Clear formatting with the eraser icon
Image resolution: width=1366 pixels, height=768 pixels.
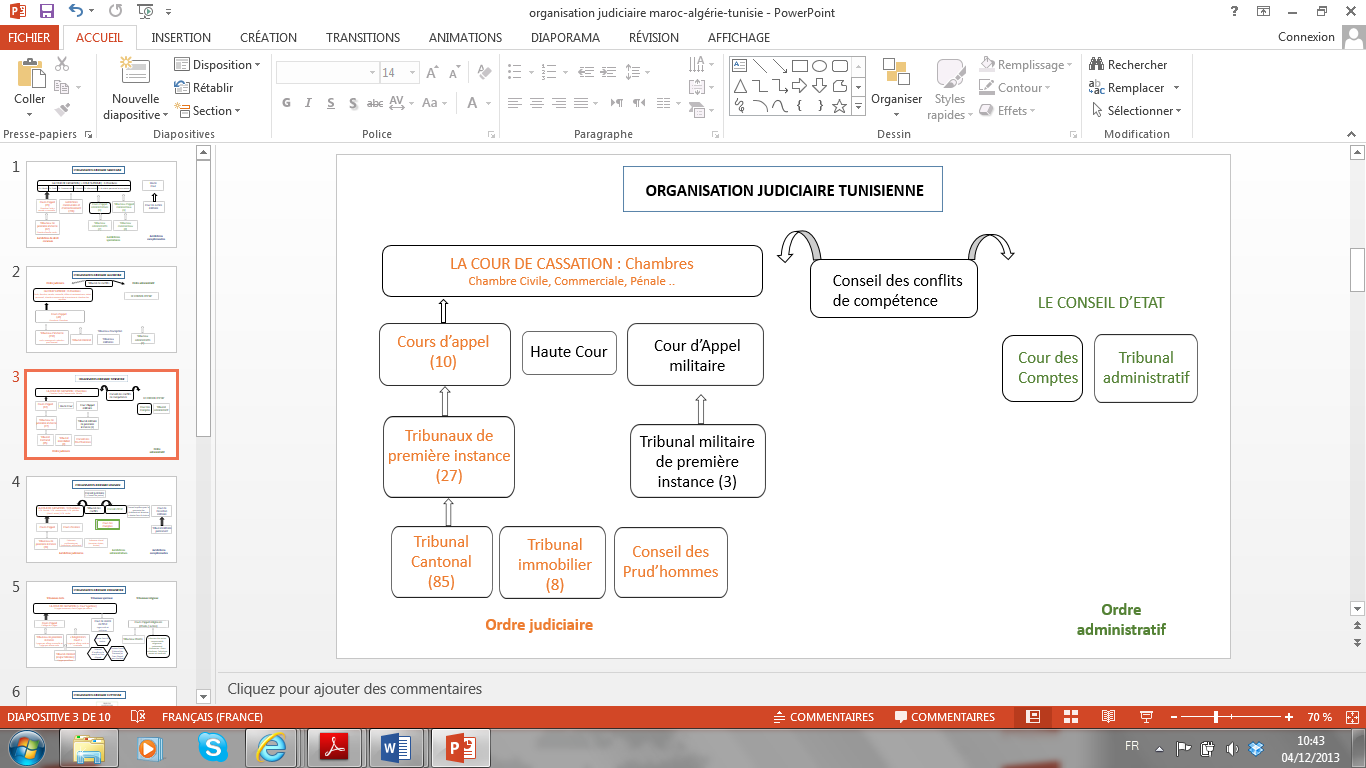click(484, 72)
